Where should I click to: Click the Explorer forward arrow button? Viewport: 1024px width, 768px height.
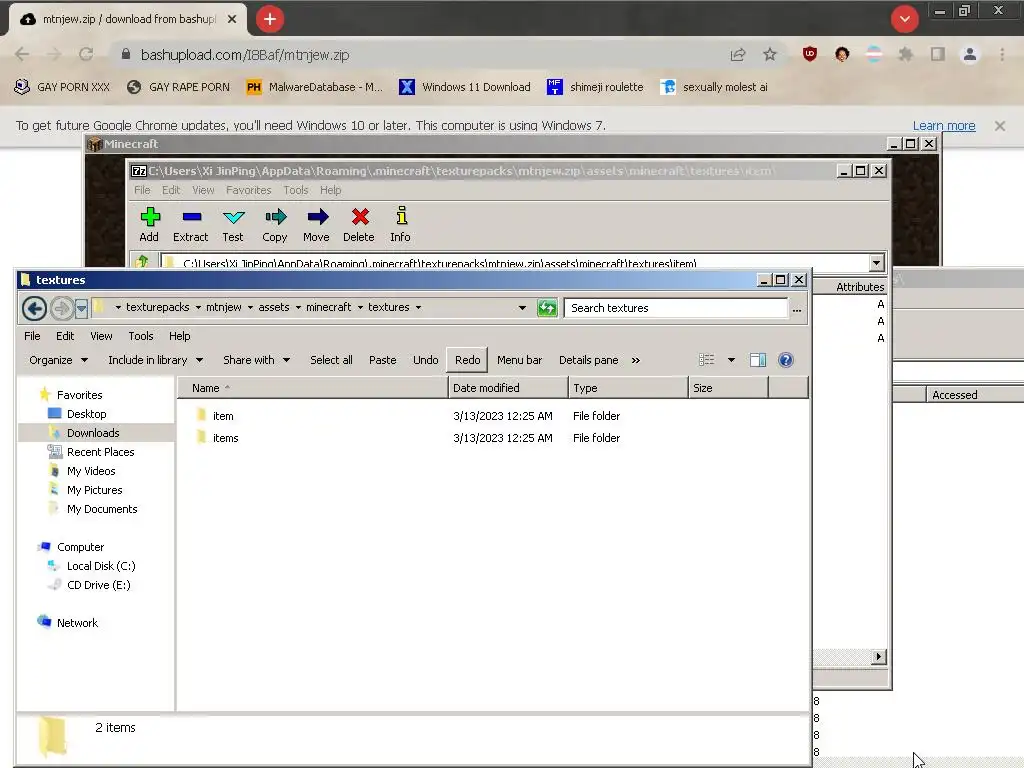coord(61,308)
